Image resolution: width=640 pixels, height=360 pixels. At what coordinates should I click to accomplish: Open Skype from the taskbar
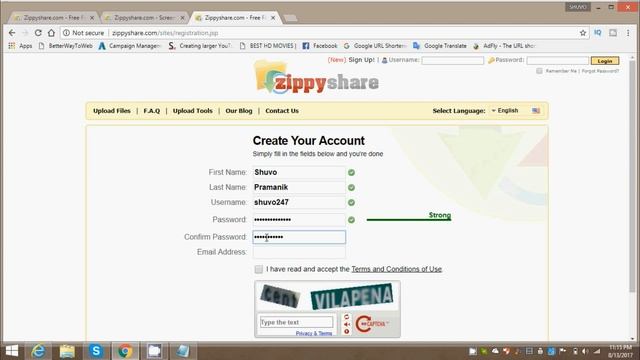coord(96,351)
